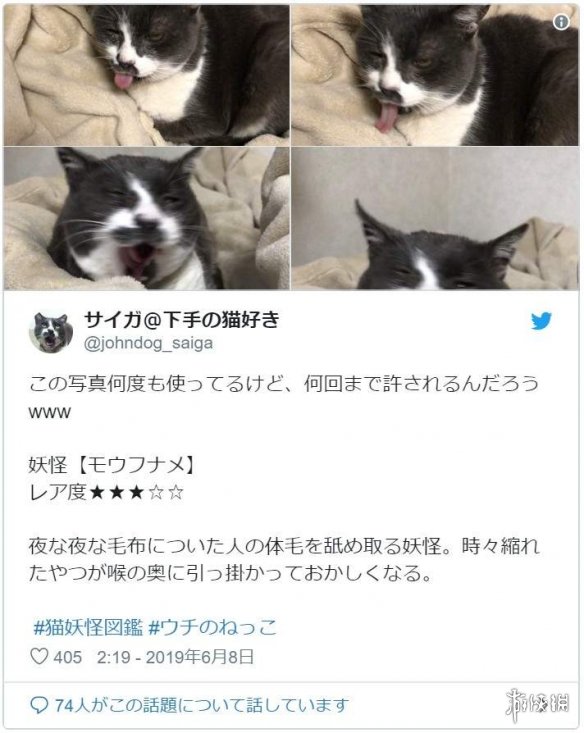Open the image info circle icon
The image size is (584, 733).
pos(561,22)
